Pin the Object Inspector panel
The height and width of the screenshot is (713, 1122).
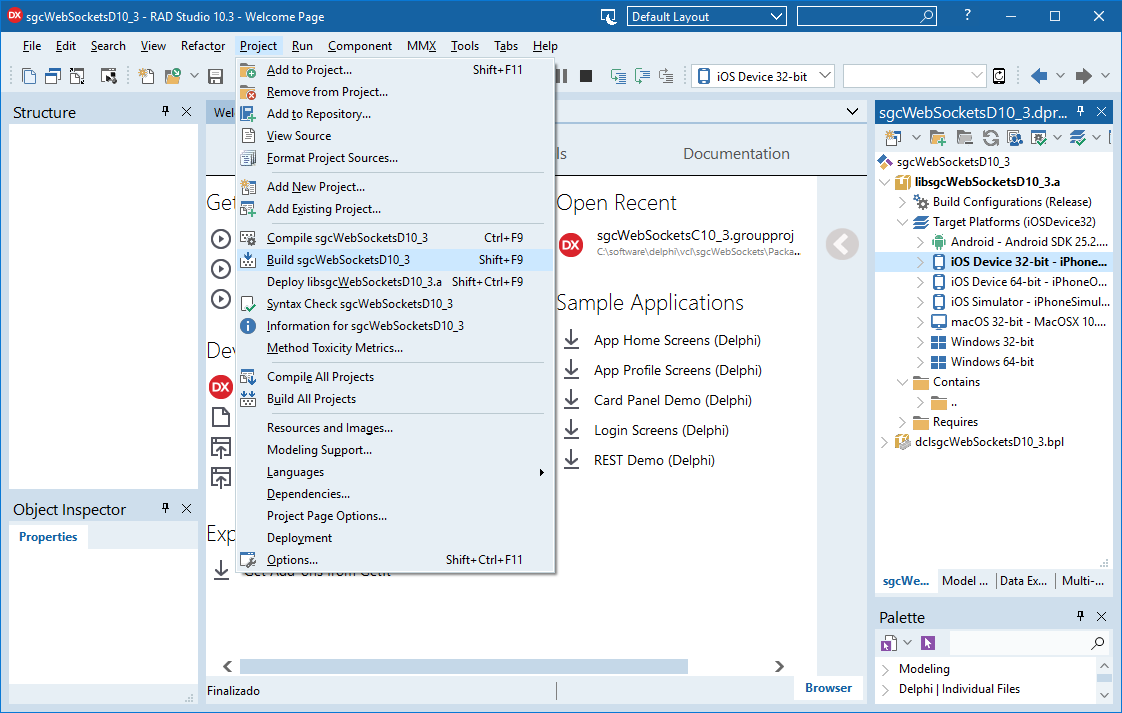165,508
